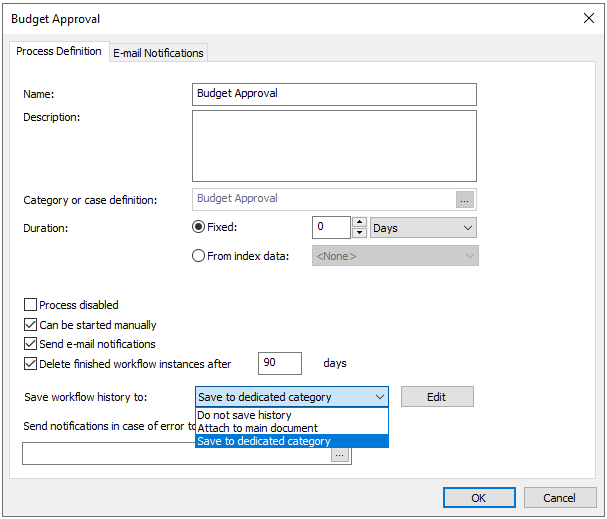Collapse the Save workflow history dropdown
The width and height of the screenshot is (607, 519).
click(x=378, y=397)
